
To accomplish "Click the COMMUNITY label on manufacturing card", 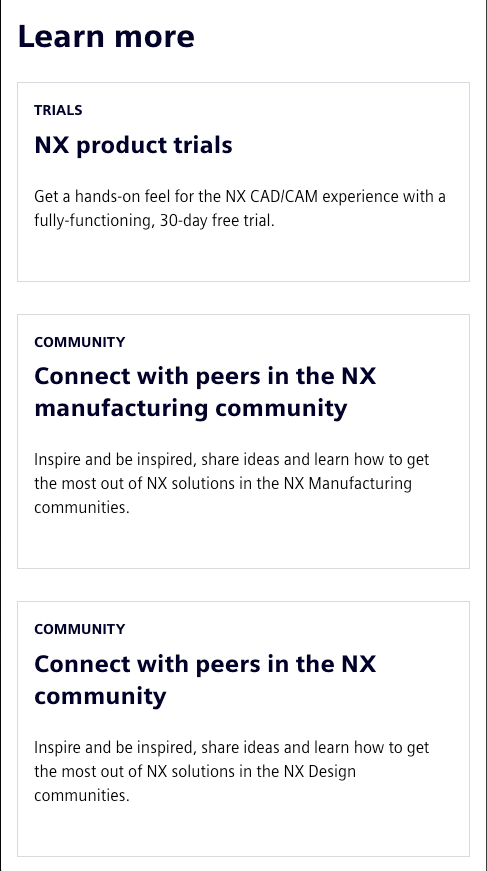I will [79, 342].
